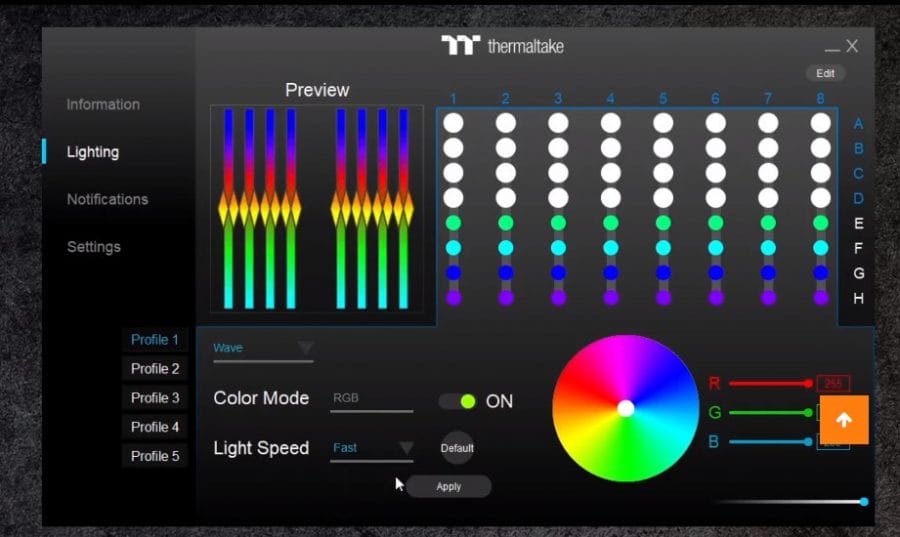900x537 pixels.
Task: Click the Edit button
Action: point(825,73)
